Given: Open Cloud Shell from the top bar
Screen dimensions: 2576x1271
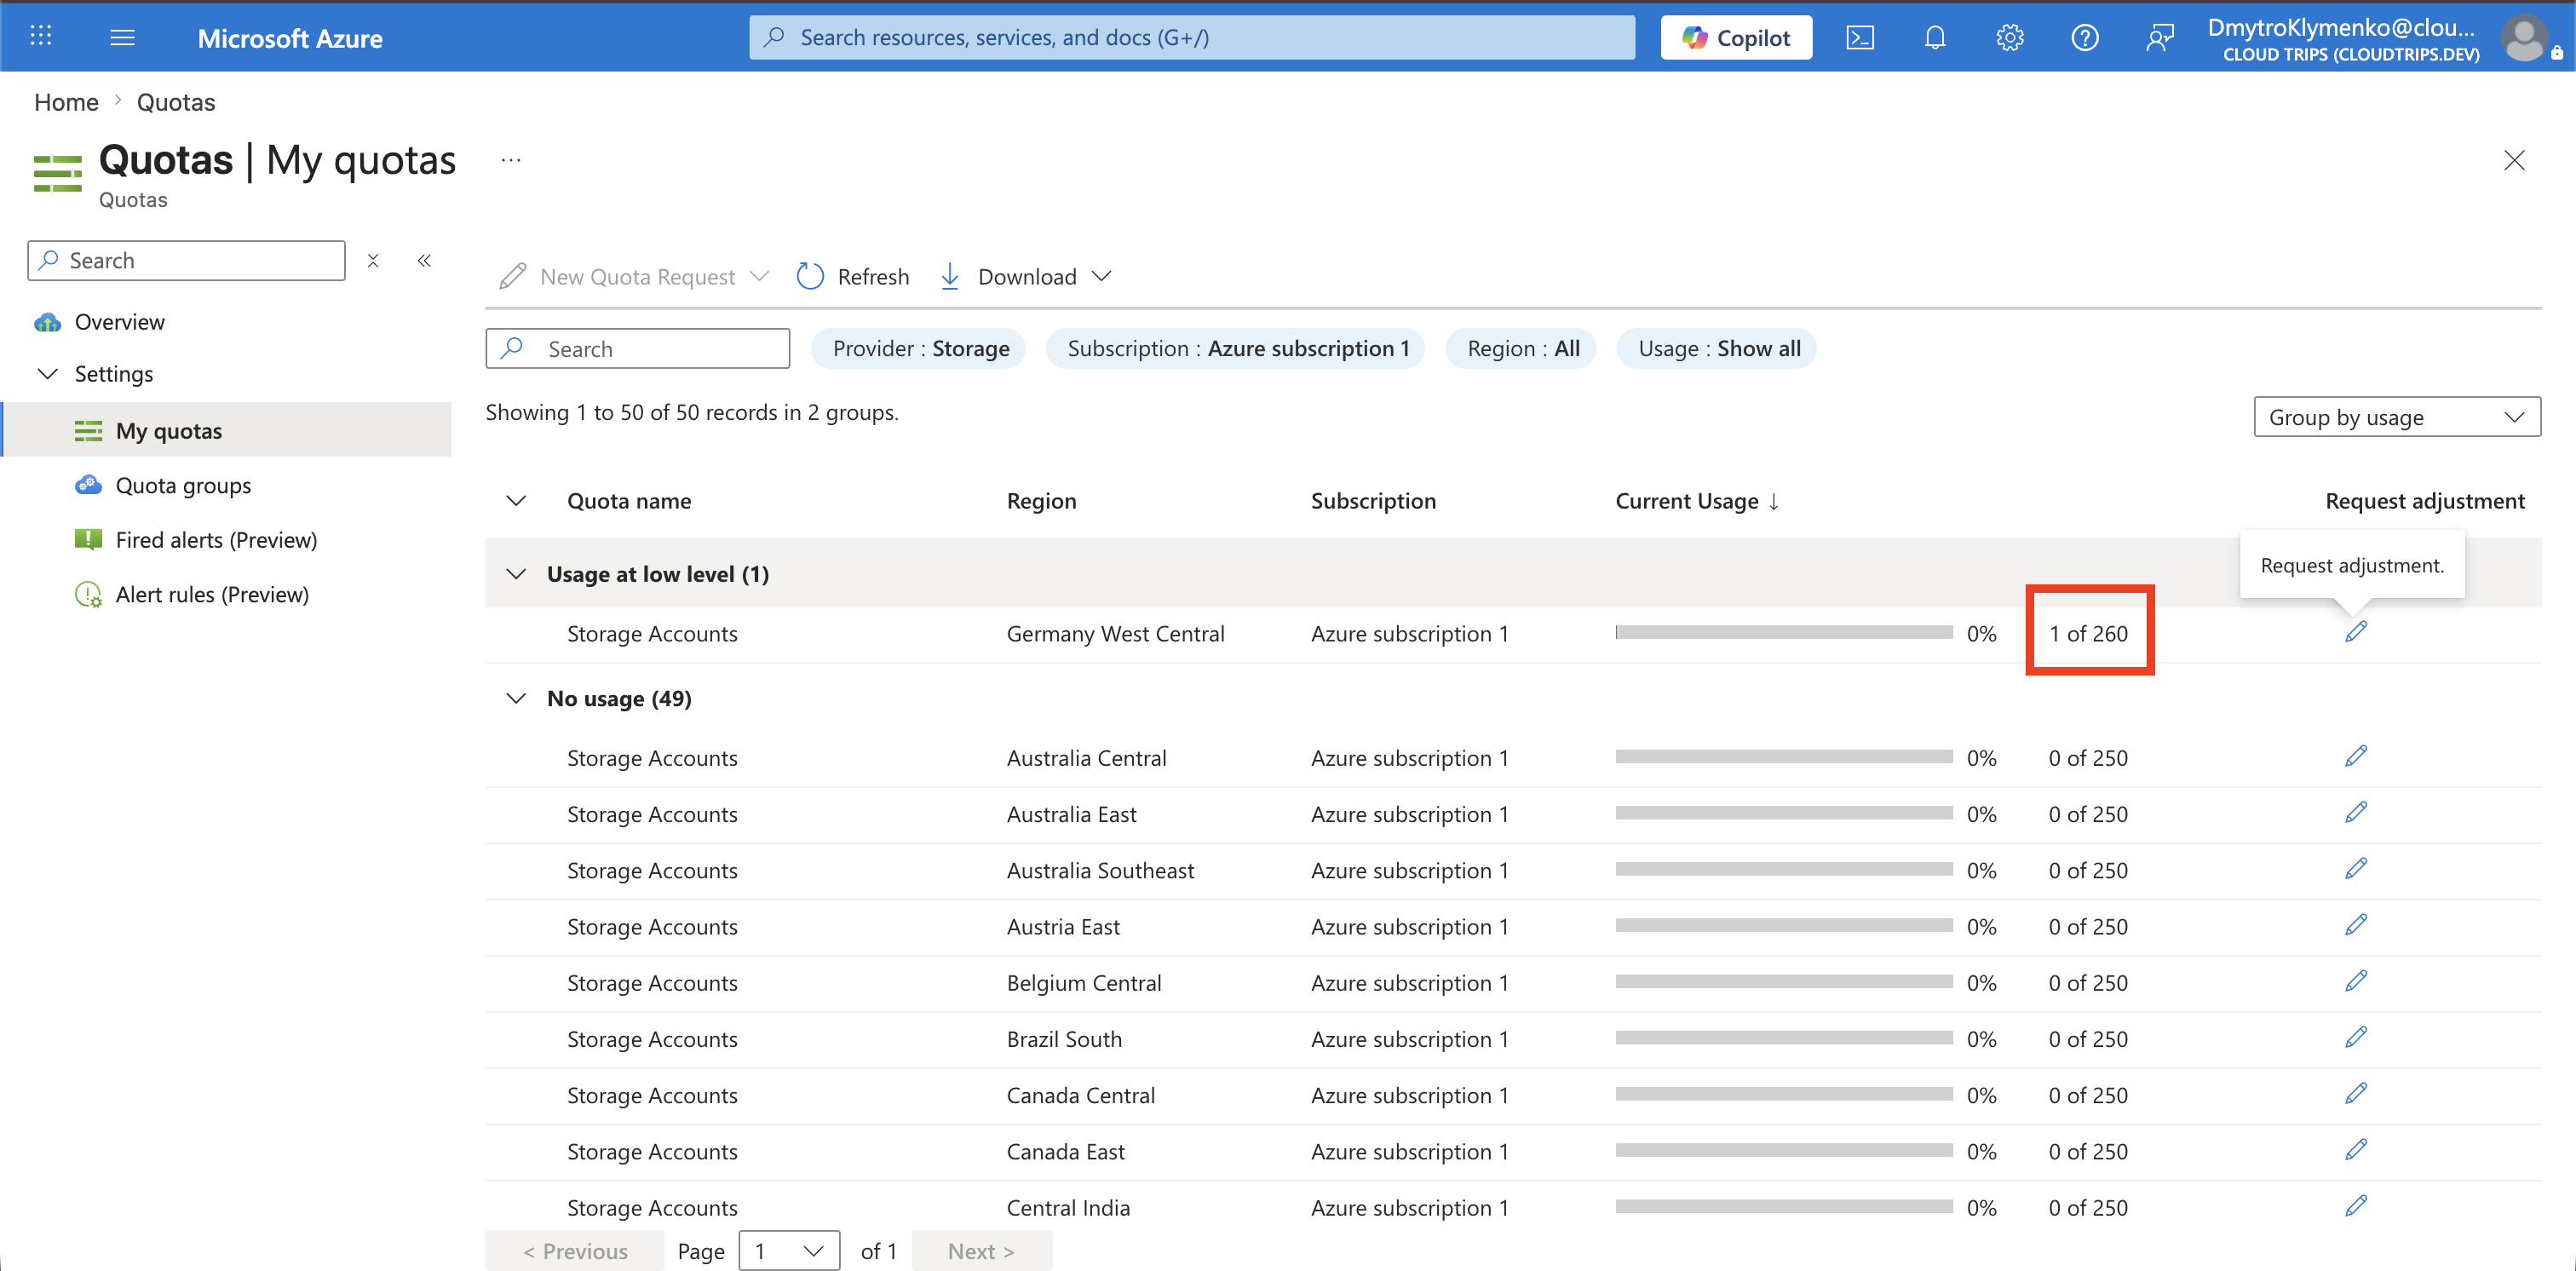Looking at the screenshot, I should point(1859,38).
